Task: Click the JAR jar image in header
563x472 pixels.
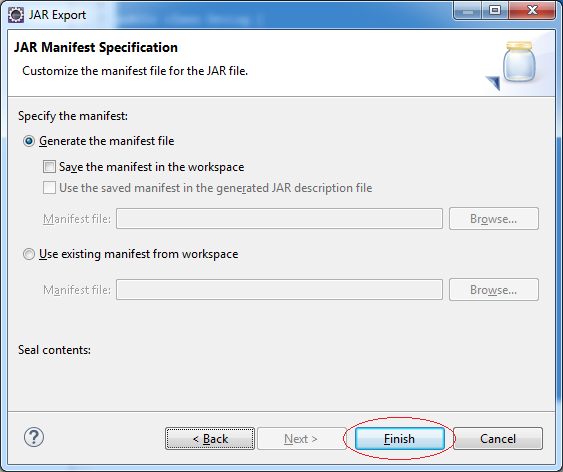Action: (x=512, y=65)
